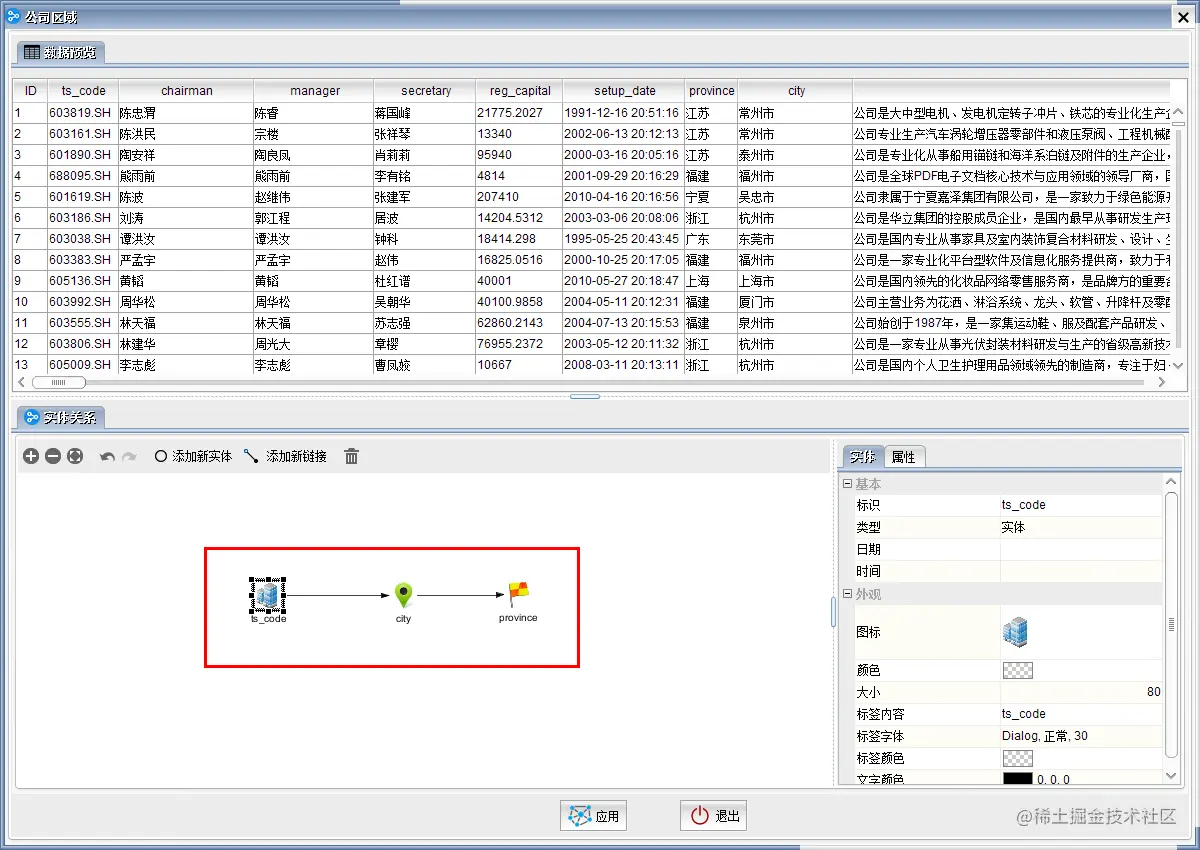1200x850 pixels.
Task: Select reg_capital cell 207410
Action: 520,197
